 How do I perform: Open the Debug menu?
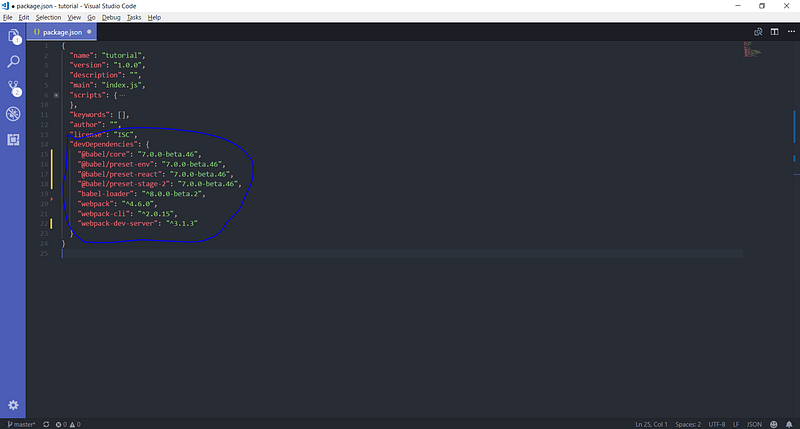pyautogui.click(x=111, y=17)
